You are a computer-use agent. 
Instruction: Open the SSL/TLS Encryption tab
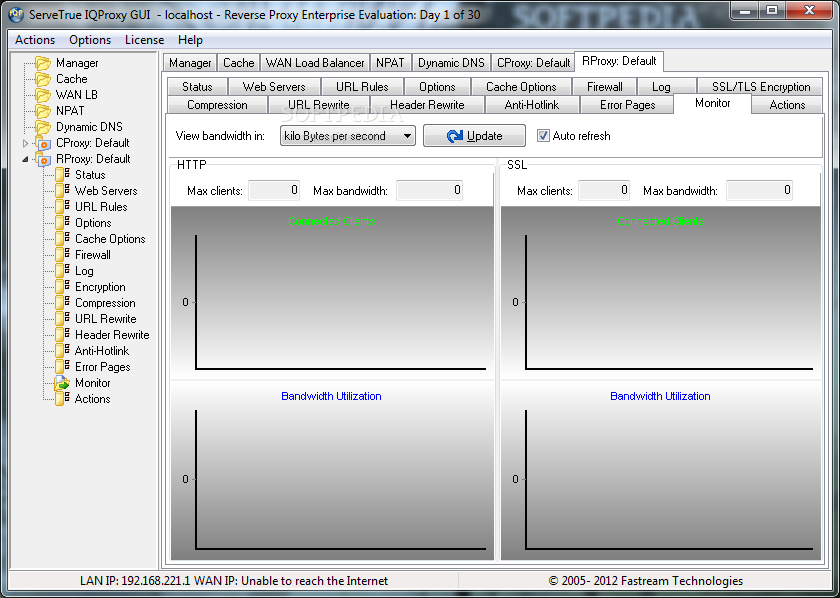pyautogui.click(x=761, y=87)
